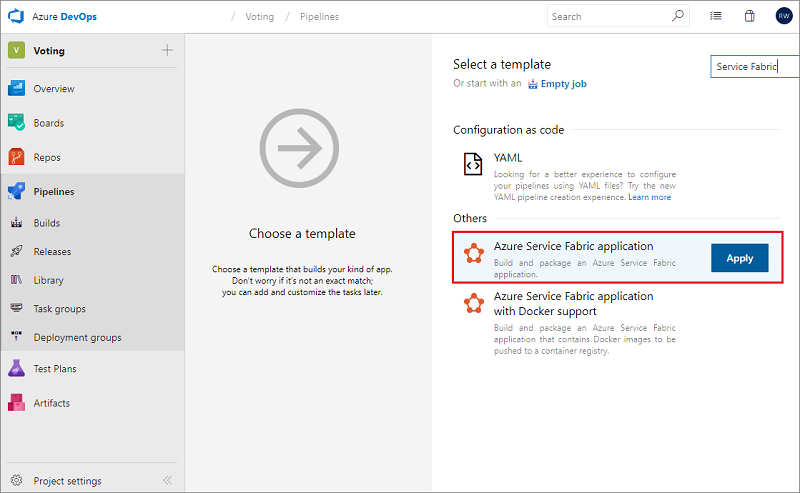Click the template search field
This screenshot has width=800, height=493.
(744, 67)
